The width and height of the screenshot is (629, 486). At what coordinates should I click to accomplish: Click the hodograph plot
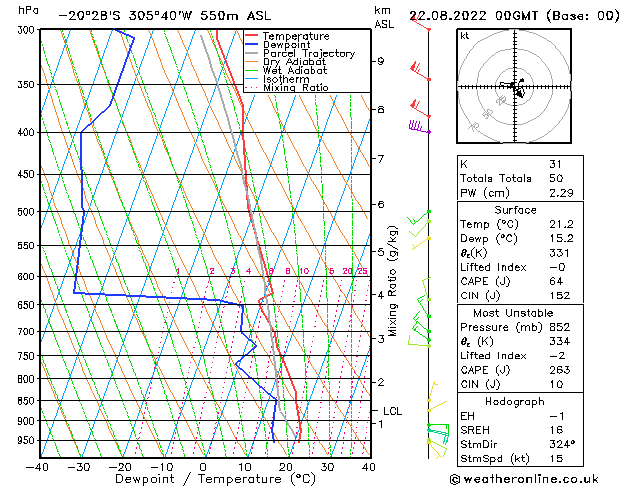pyautogui.click(x=514, y=86)
